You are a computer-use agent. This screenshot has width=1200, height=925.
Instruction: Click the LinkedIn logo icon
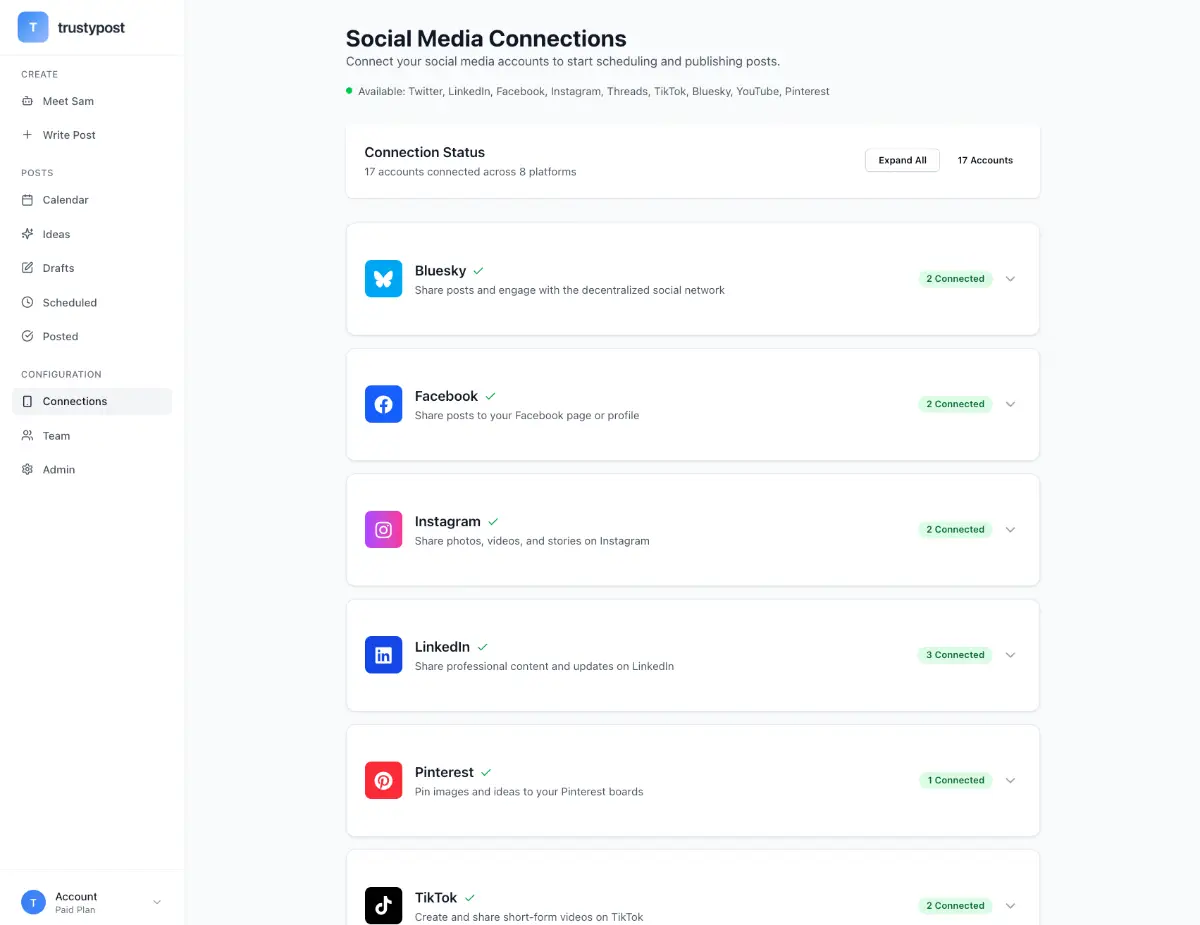click(383, 655)
